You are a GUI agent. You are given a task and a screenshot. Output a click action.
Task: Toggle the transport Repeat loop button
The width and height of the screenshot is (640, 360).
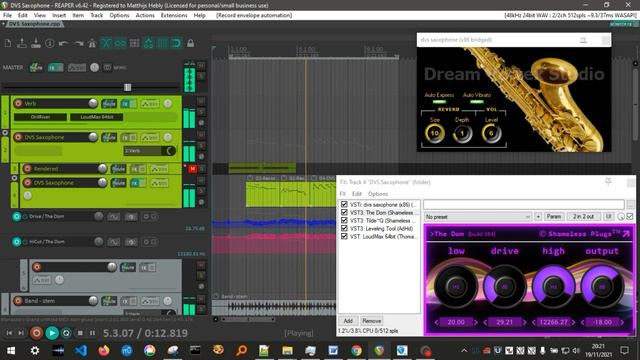(x=66, y=333)
